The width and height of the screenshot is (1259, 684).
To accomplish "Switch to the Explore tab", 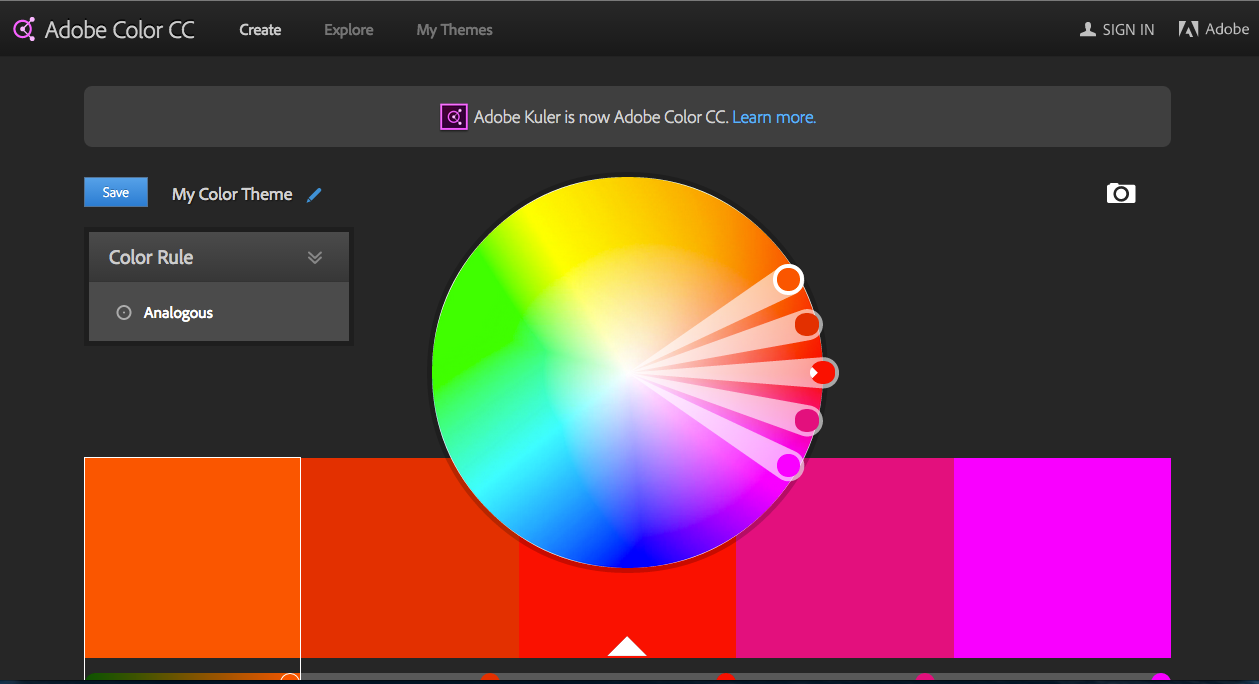I will 349,30.
